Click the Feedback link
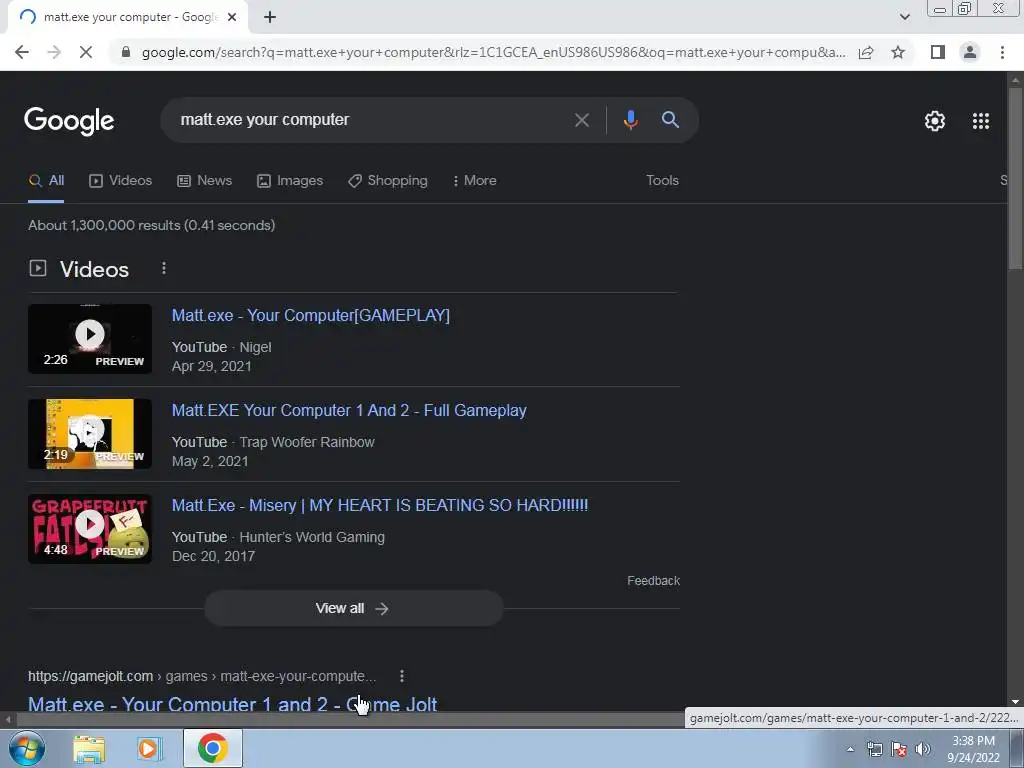Image resolution: width=1024 pixels, height=768 pixels. pyautogui.click(x=653, y=581)
